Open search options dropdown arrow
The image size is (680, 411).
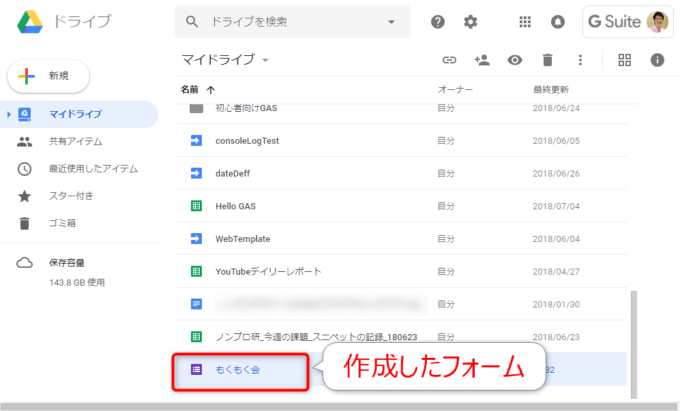[391, 22]
